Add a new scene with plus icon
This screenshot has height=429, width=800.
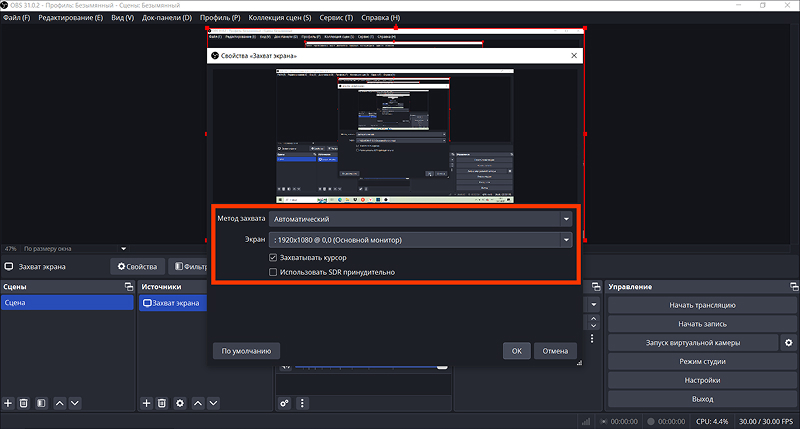[x=8, y=403]
